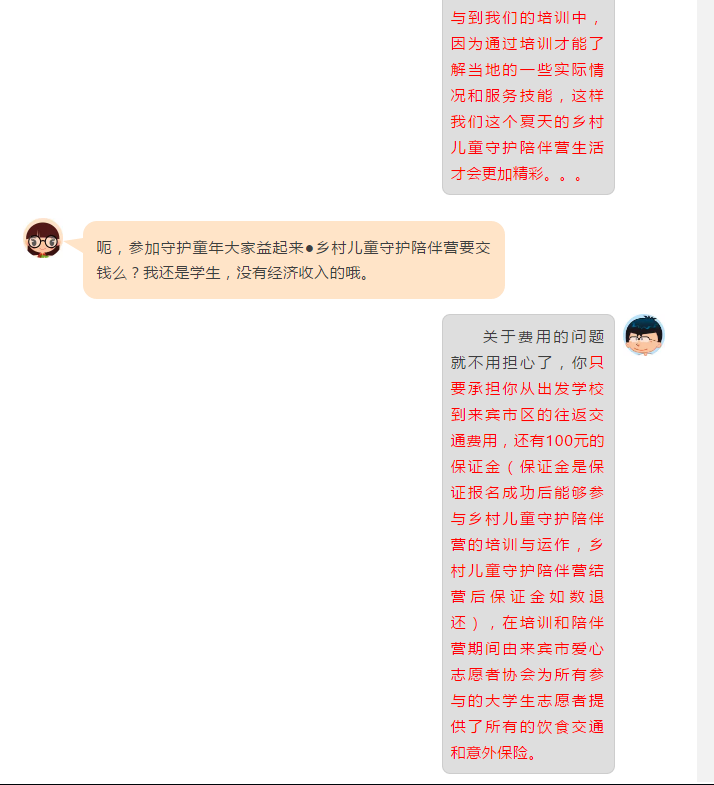Screen dimensions: 714x785
Task: Click the line '志愿者协会为所有参'
Action: click(x=527, y=674)
